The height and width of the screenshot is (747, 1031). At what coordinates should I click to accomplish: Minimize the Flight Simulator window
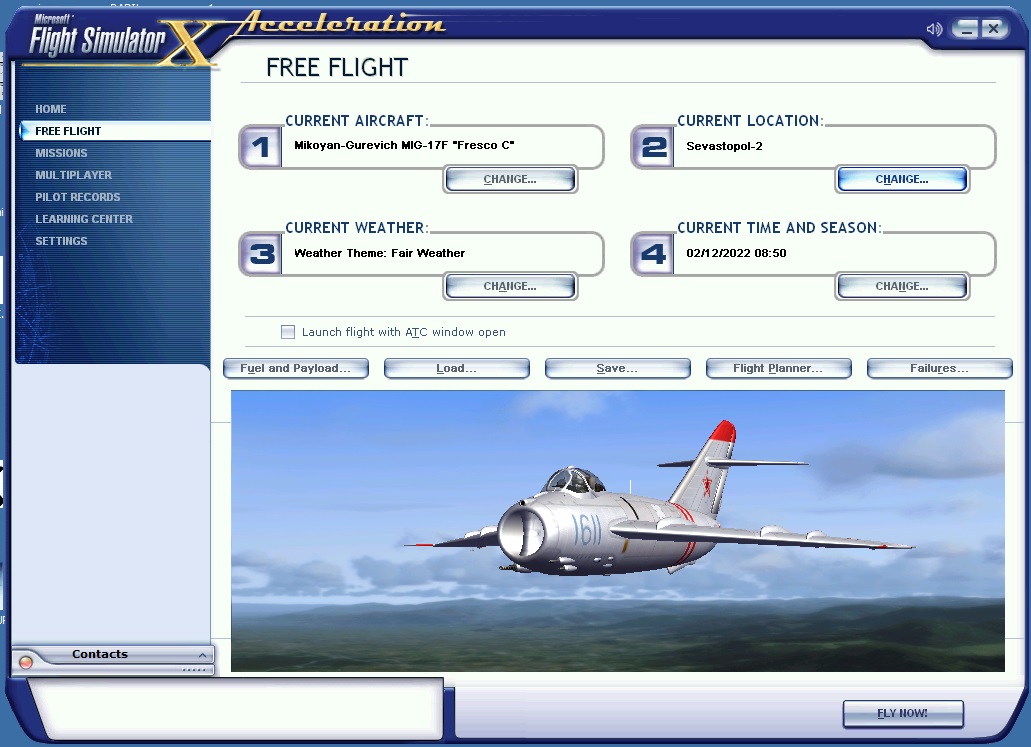(965, 28)
